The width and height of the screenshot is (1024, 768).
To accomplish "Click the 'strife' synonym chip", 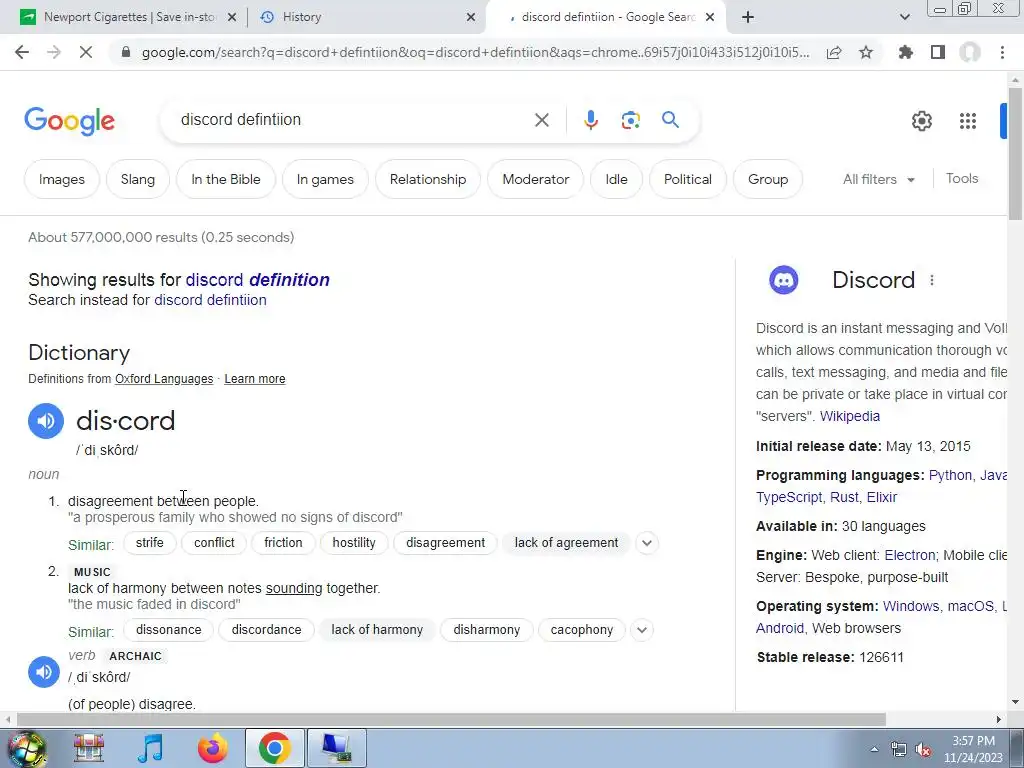I will pos(150,543).
